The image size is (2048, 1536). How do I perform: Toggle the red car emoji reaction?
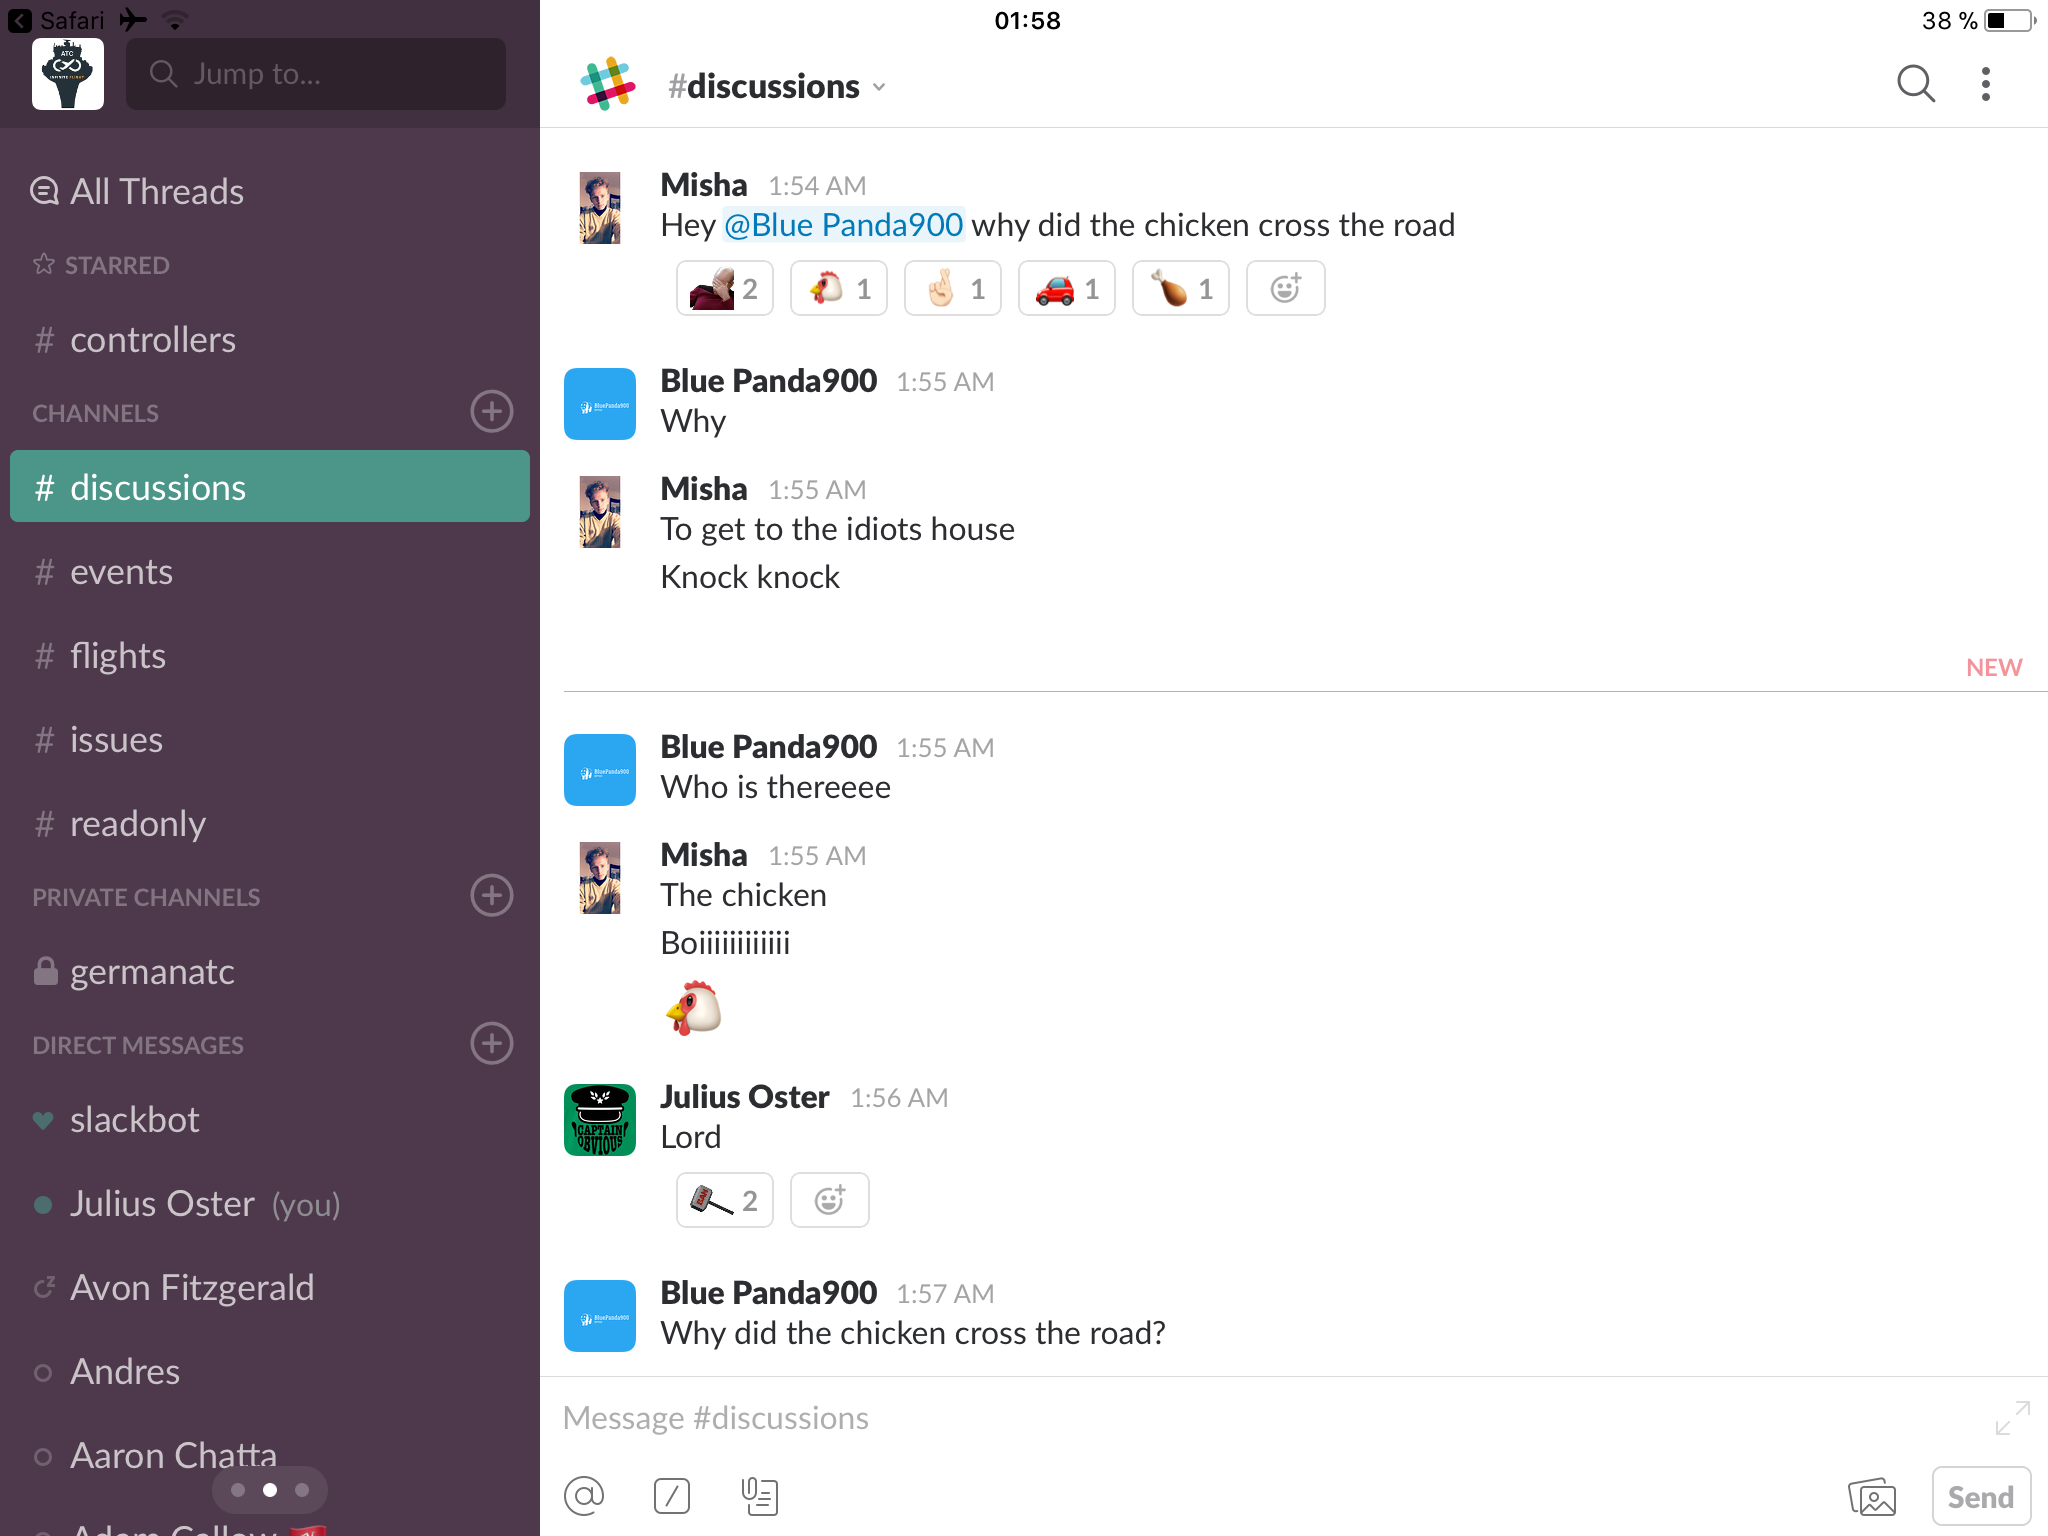tap(1067, 288)
